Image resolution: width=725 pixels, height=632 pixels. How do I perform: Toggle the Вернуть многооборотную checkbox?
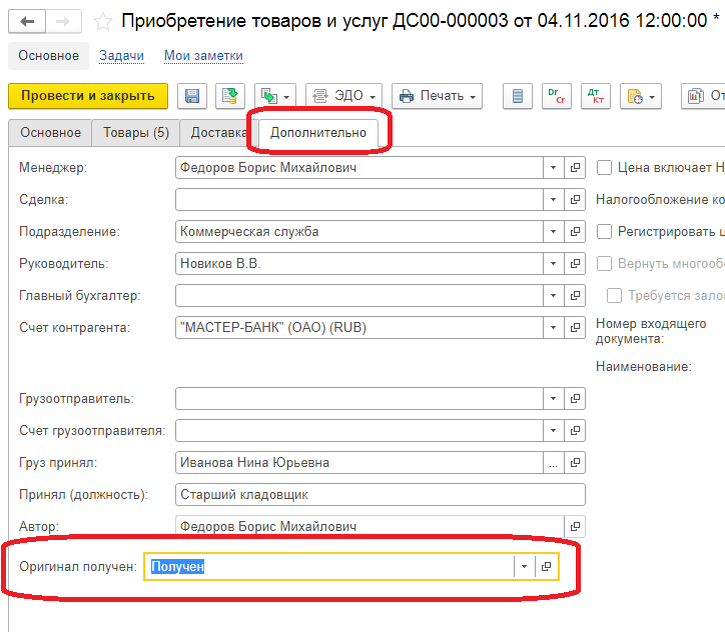click(604, 264)
